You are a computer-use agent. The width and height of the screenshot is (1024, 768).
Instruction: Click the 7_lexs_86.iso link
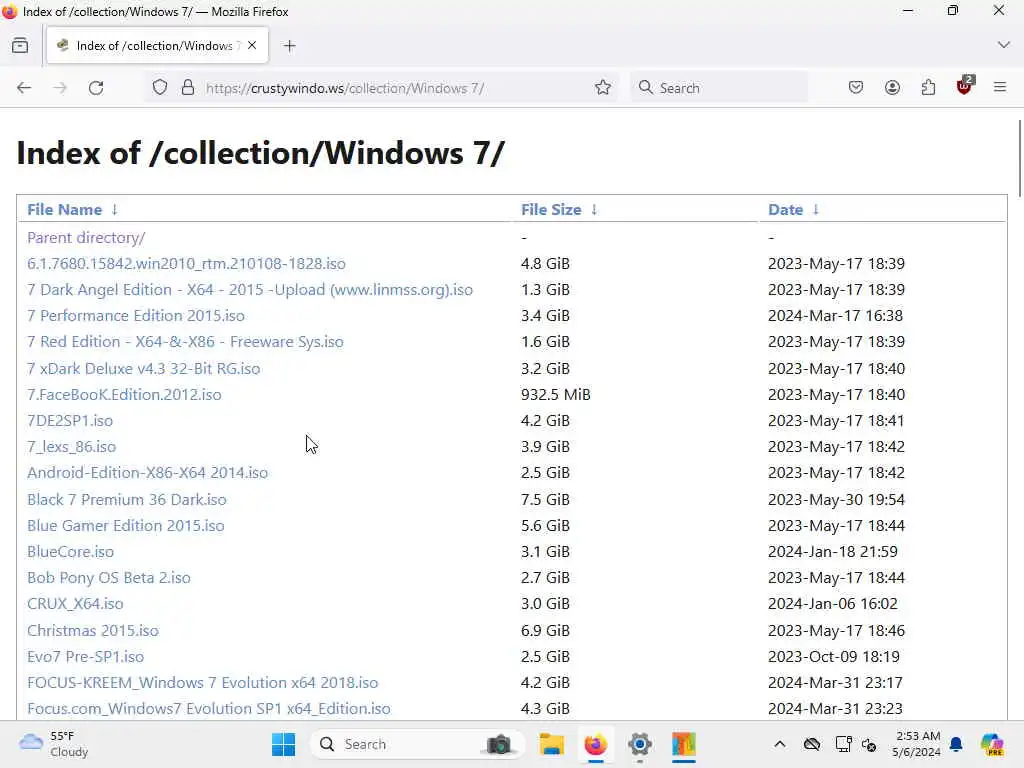coord(71,447)
